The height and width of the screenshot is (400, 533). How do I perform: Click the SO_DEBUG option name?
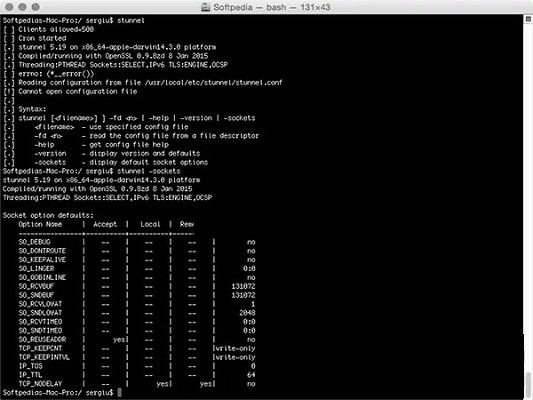34,242
